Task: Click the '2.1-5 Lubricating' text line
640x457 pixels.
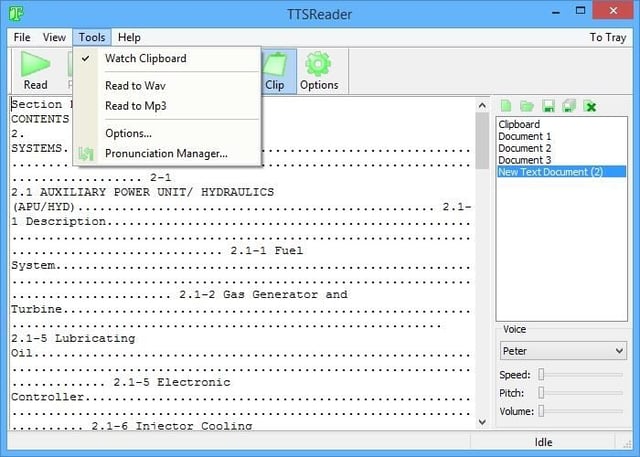Action: click(x=73, y=338)
